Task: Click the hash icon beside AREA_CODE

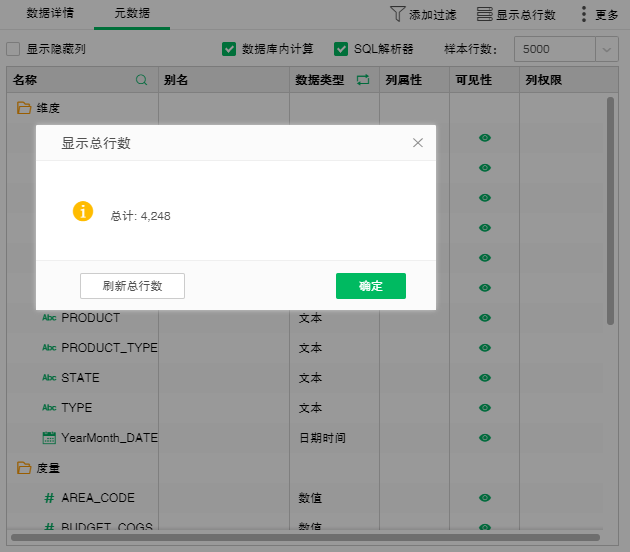Action: click(49, 498)
